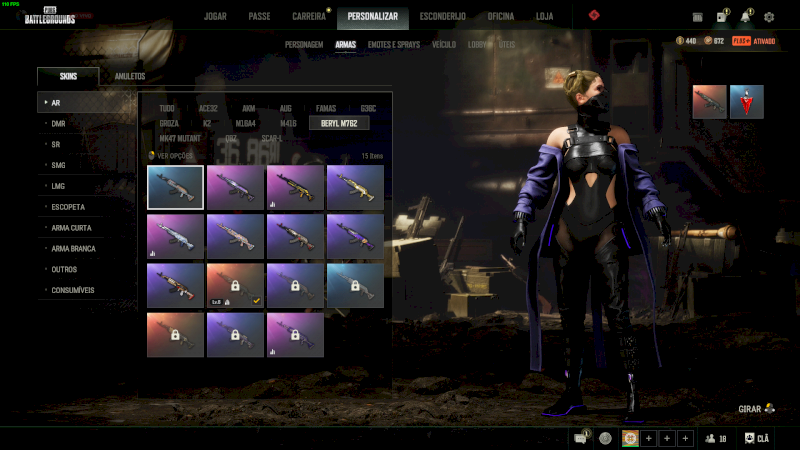Open the ESCONDERIJO menu
800x450 pixels.
442,16
